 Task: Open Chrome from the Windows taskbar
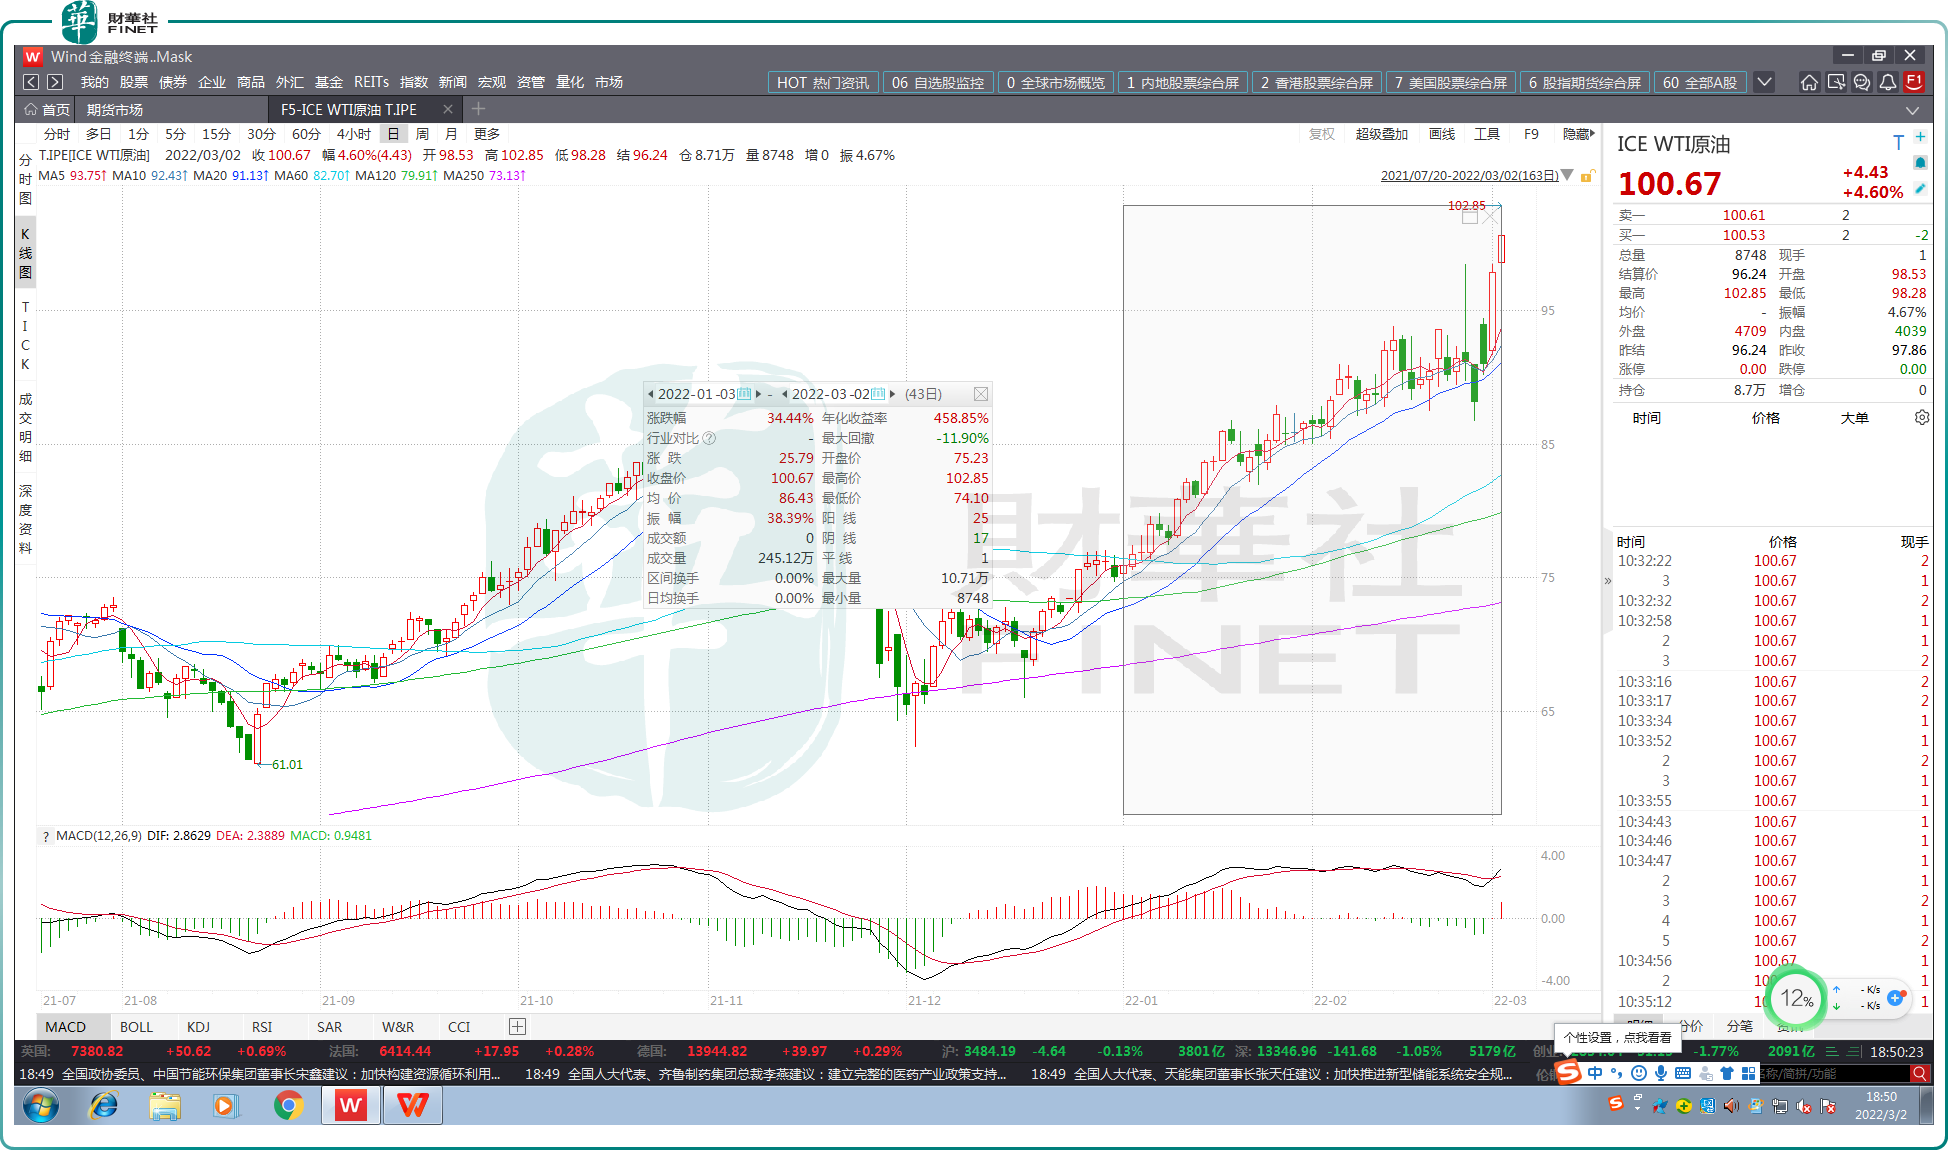288,1105
